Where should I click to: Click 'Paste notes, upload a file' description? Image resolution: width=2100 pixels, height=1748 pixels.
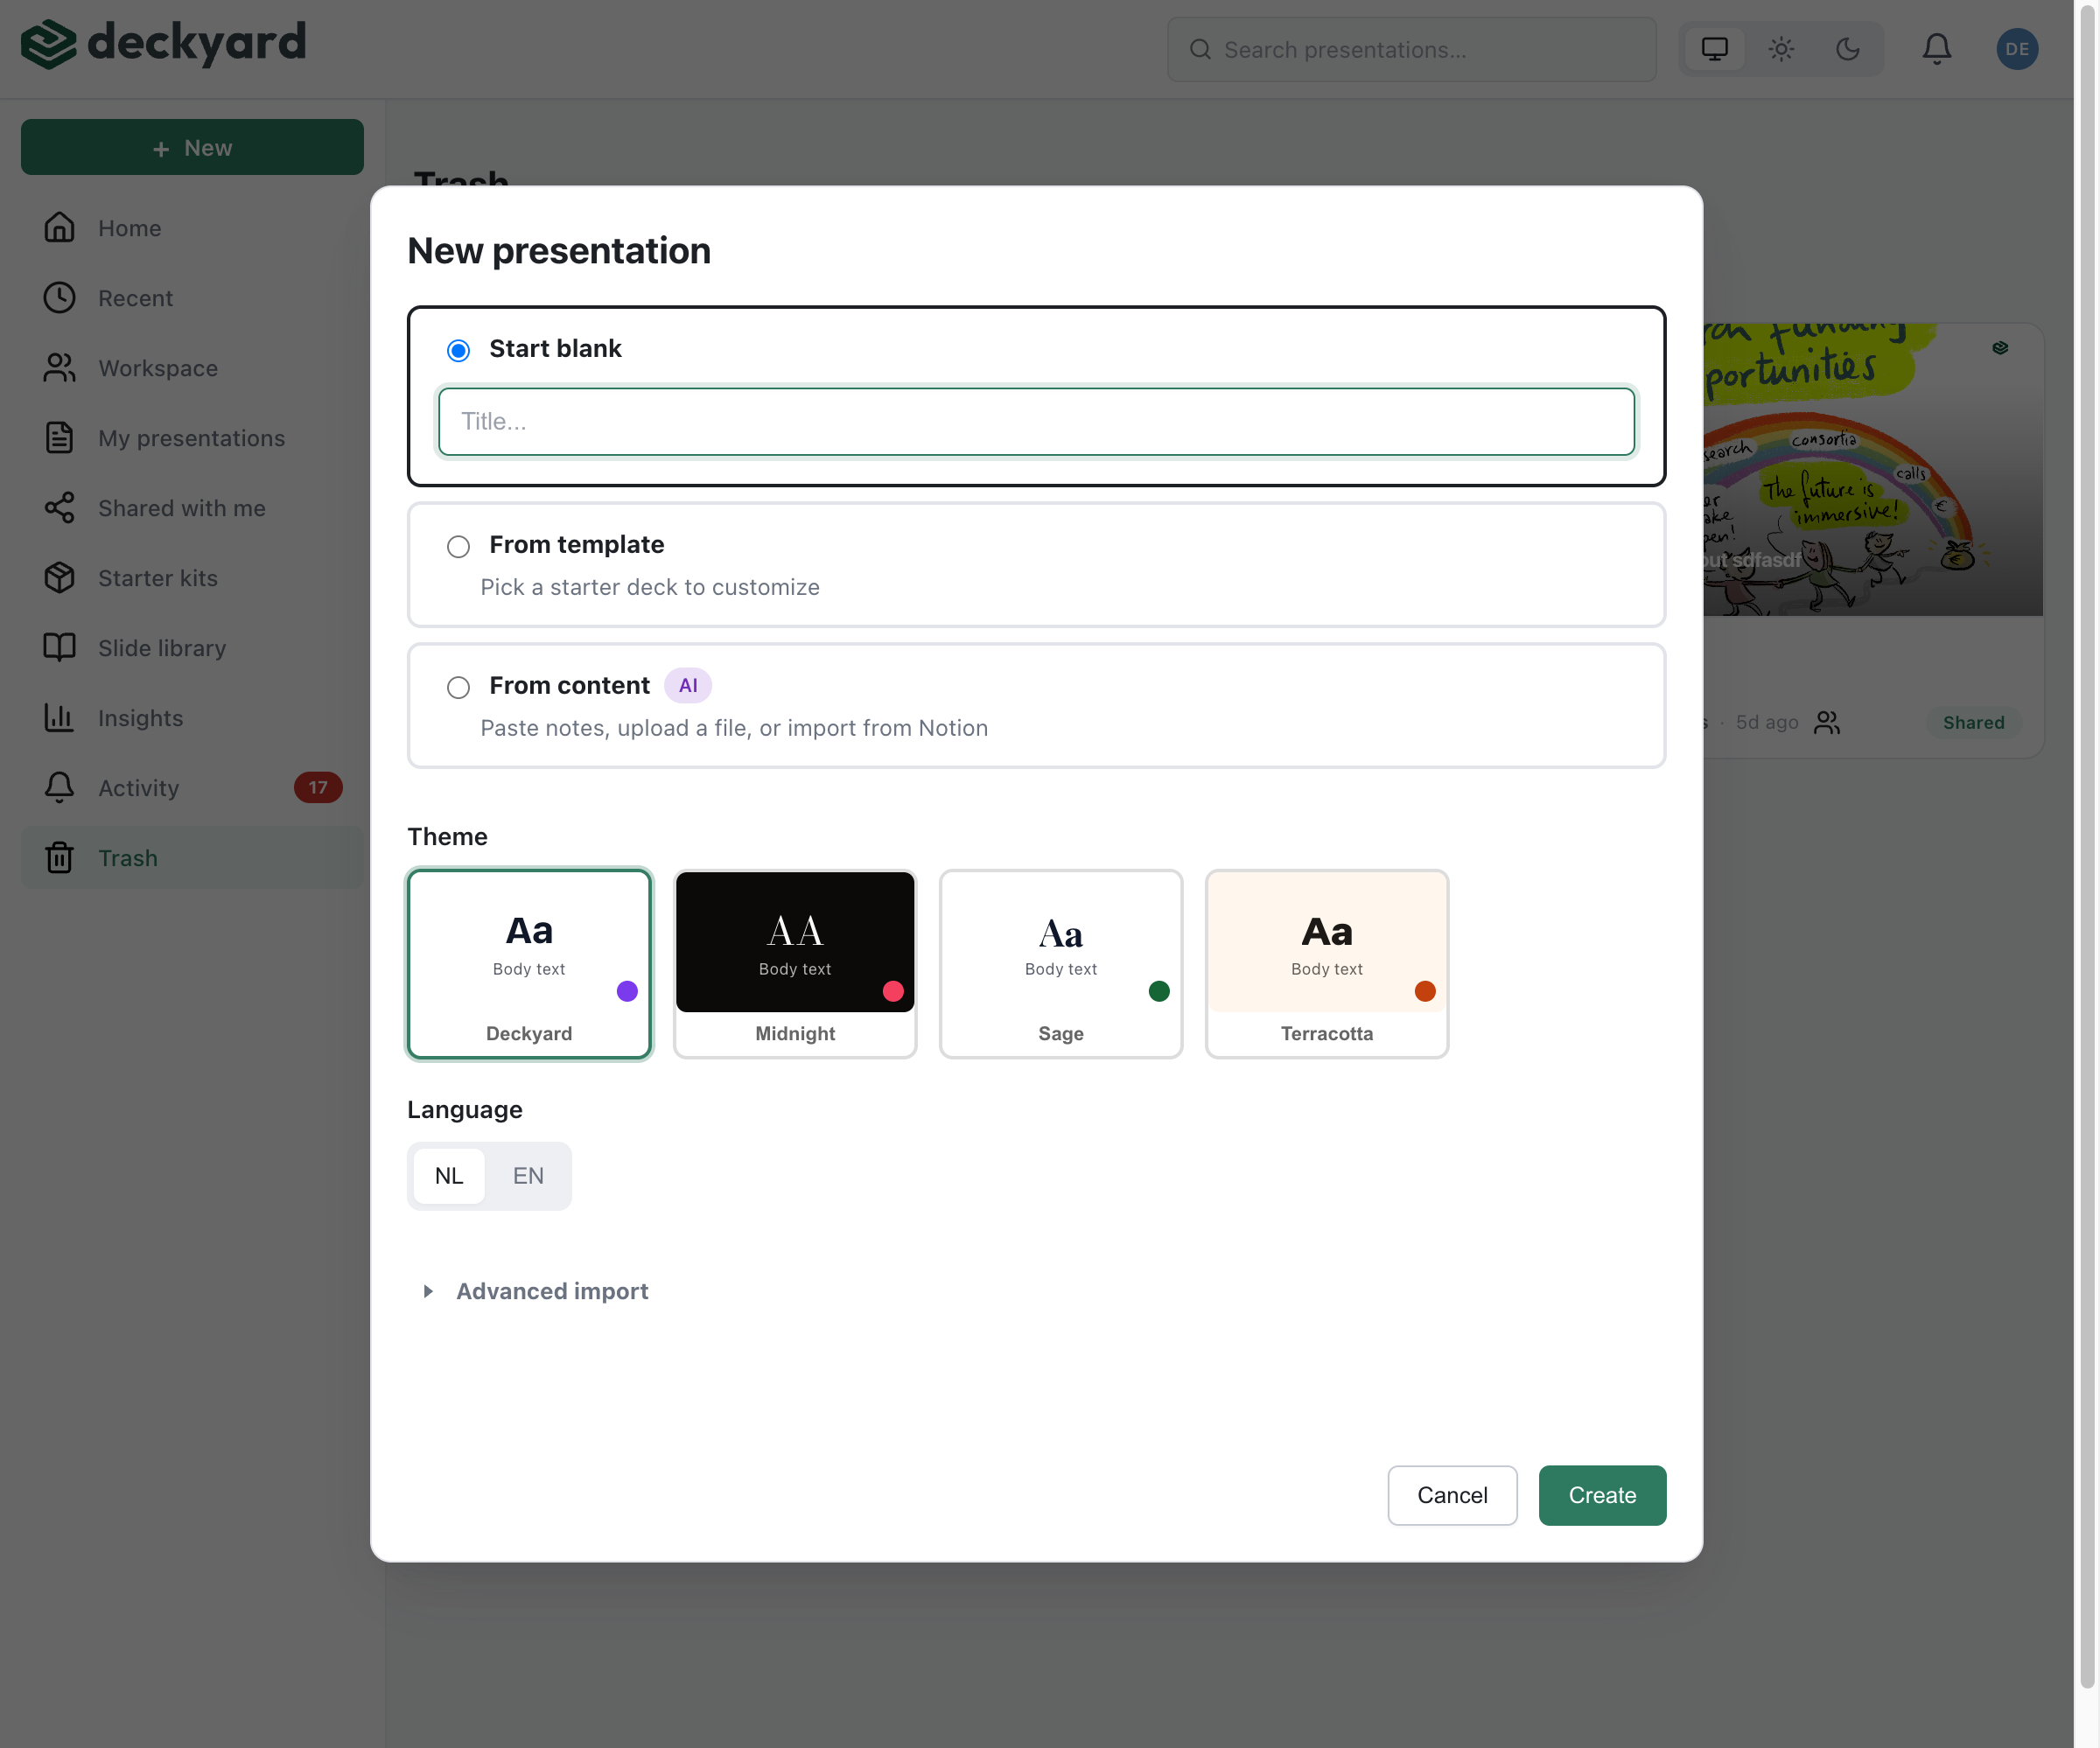[x=734, y=728]
